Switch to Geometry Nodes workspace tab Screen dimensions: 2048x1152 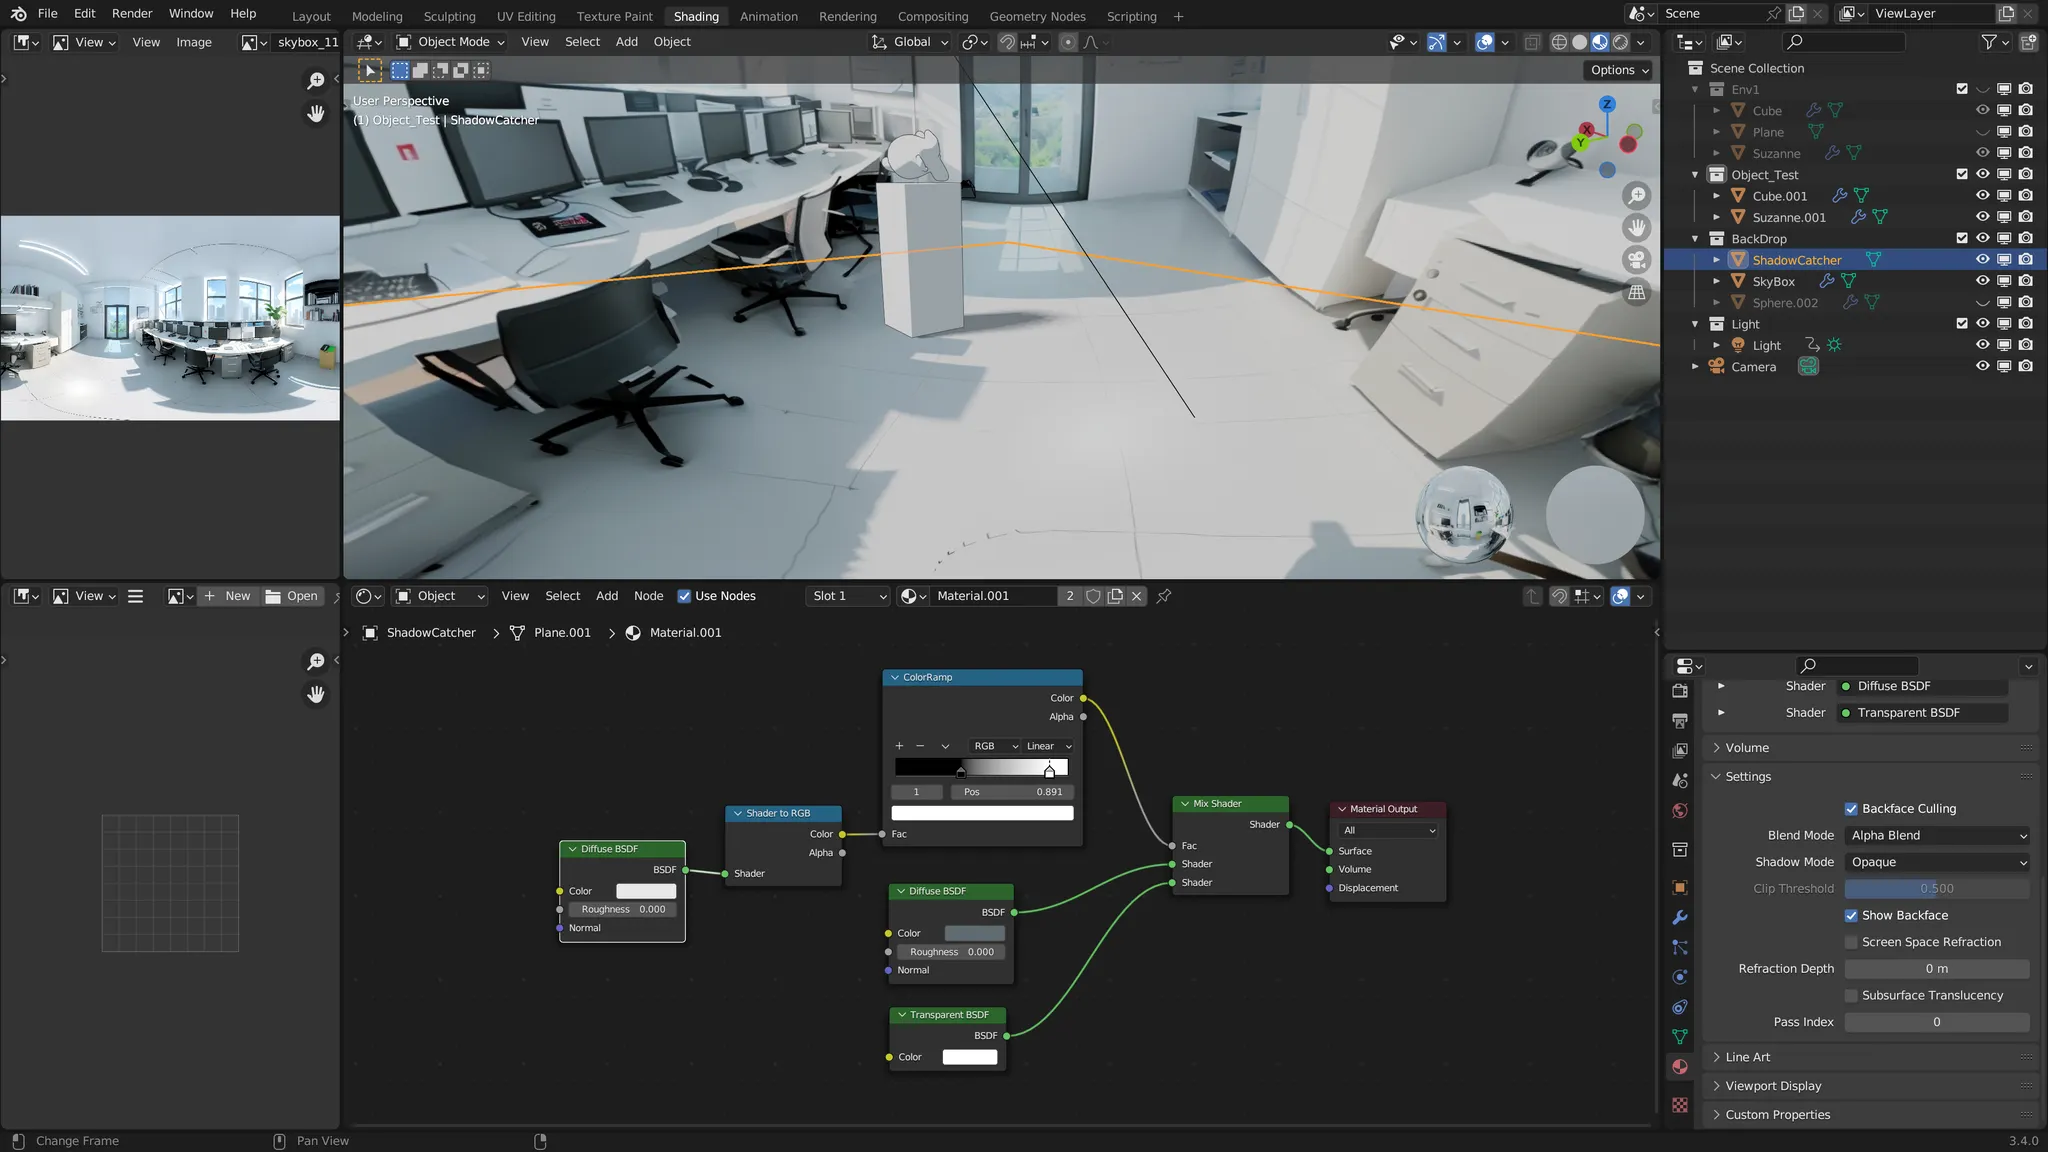click(x=1037, y=16)
